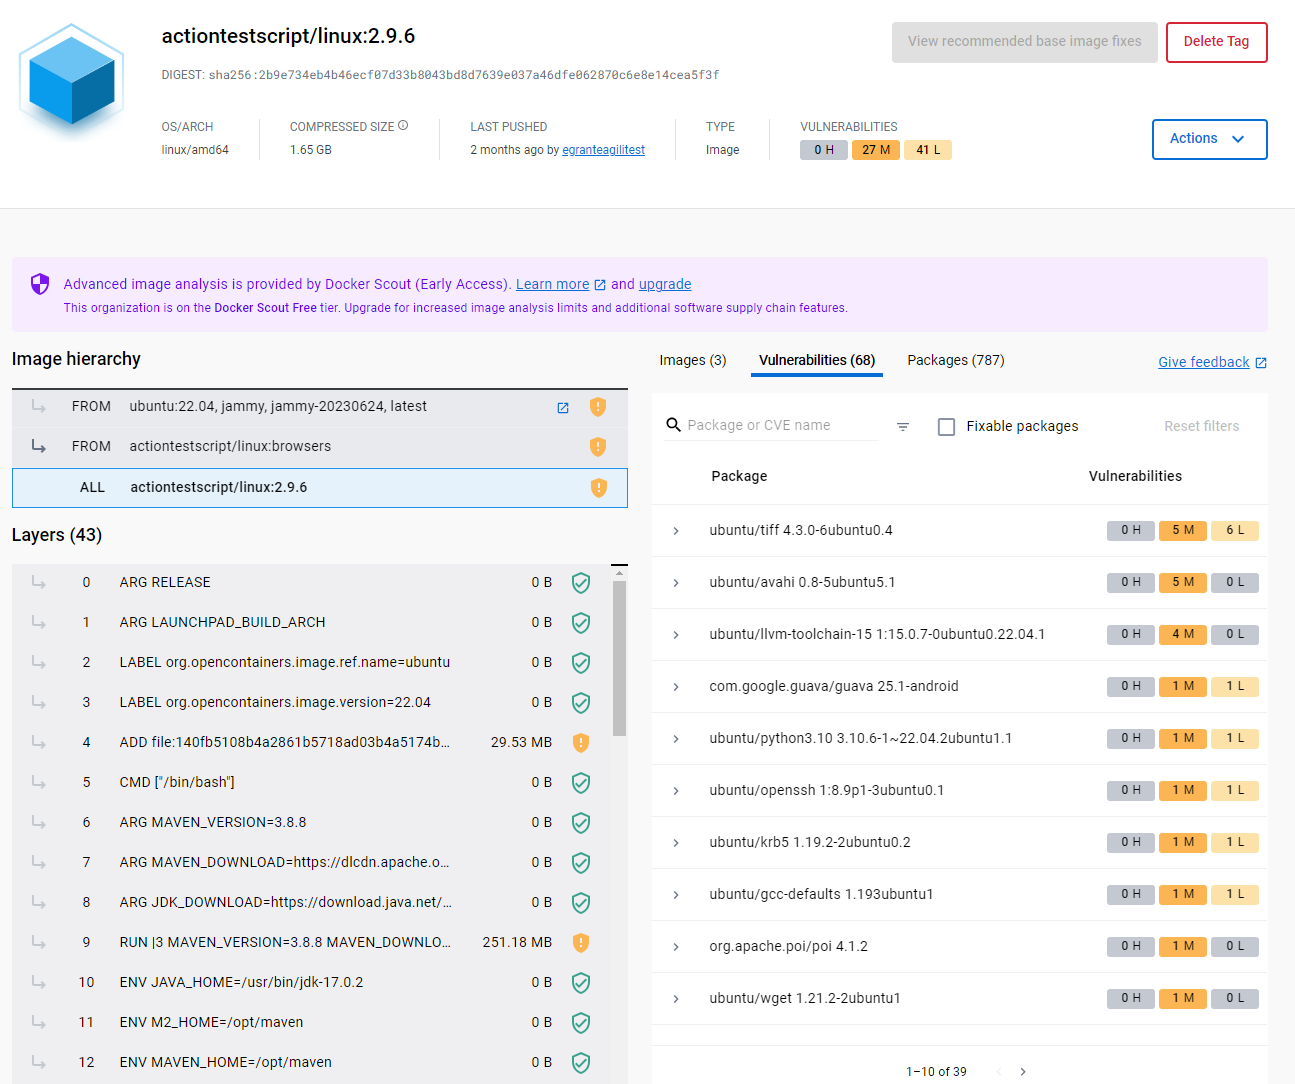Click green shield for ARG MAVEN_VERSION layer
This screenshot has height=1084, width=1295.
point(581,823)
